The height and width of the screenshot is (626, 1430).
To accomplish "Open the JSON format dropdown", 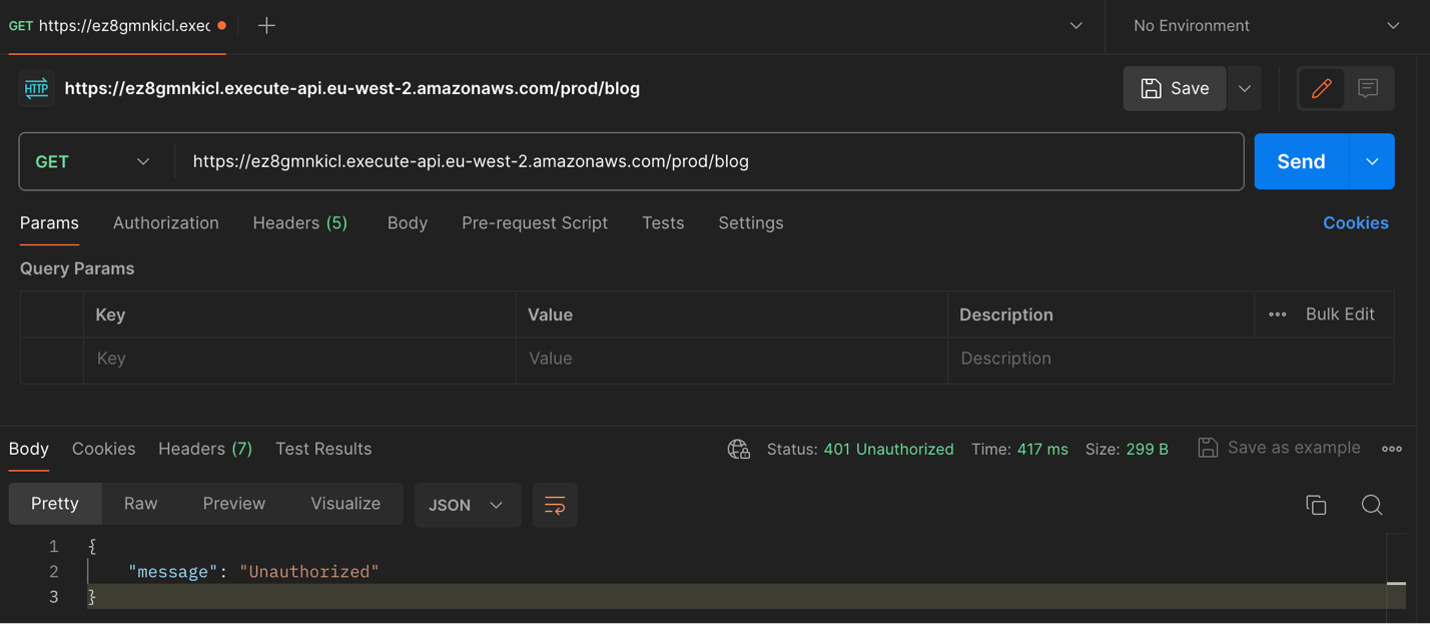I will pos(467,505).
